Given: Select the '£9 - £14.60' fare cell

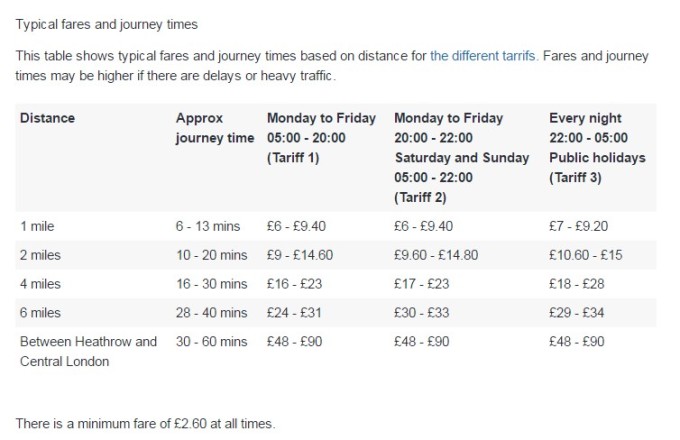Looking at the screenshot, I should click(x=300, y=255).
